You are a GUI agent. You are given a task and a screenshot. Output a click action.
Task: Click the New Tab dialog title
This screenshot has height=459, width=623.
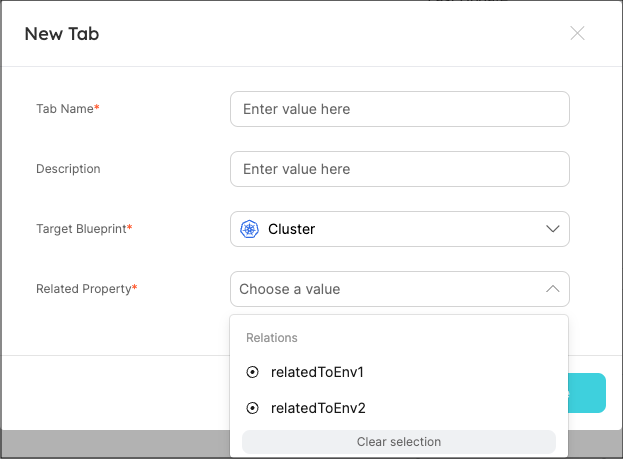pos(62,34)
